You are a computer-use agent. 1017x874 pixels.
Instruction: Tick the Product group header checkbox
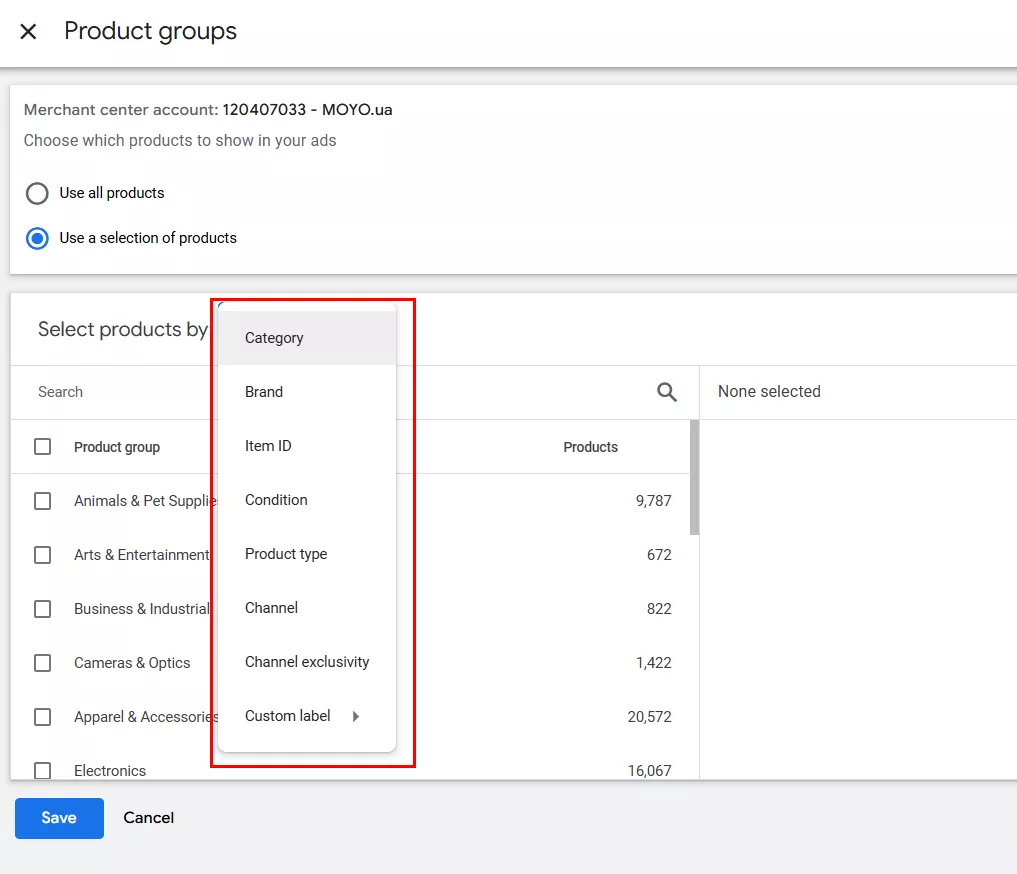click(43, 447)
